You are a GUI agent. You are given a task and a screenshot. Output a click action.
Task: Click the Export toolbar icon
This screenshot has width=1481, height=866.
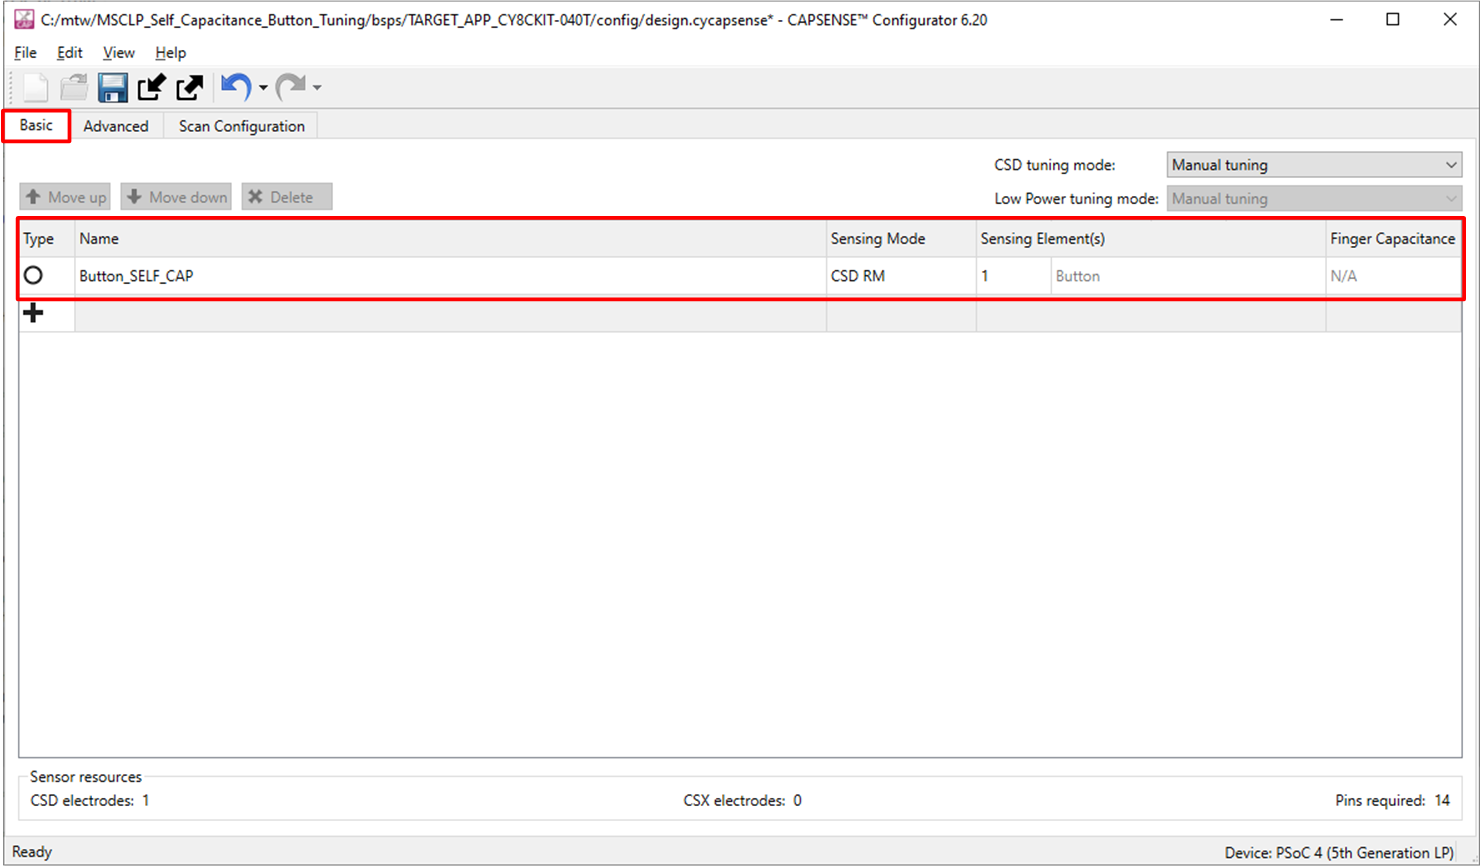189,88
